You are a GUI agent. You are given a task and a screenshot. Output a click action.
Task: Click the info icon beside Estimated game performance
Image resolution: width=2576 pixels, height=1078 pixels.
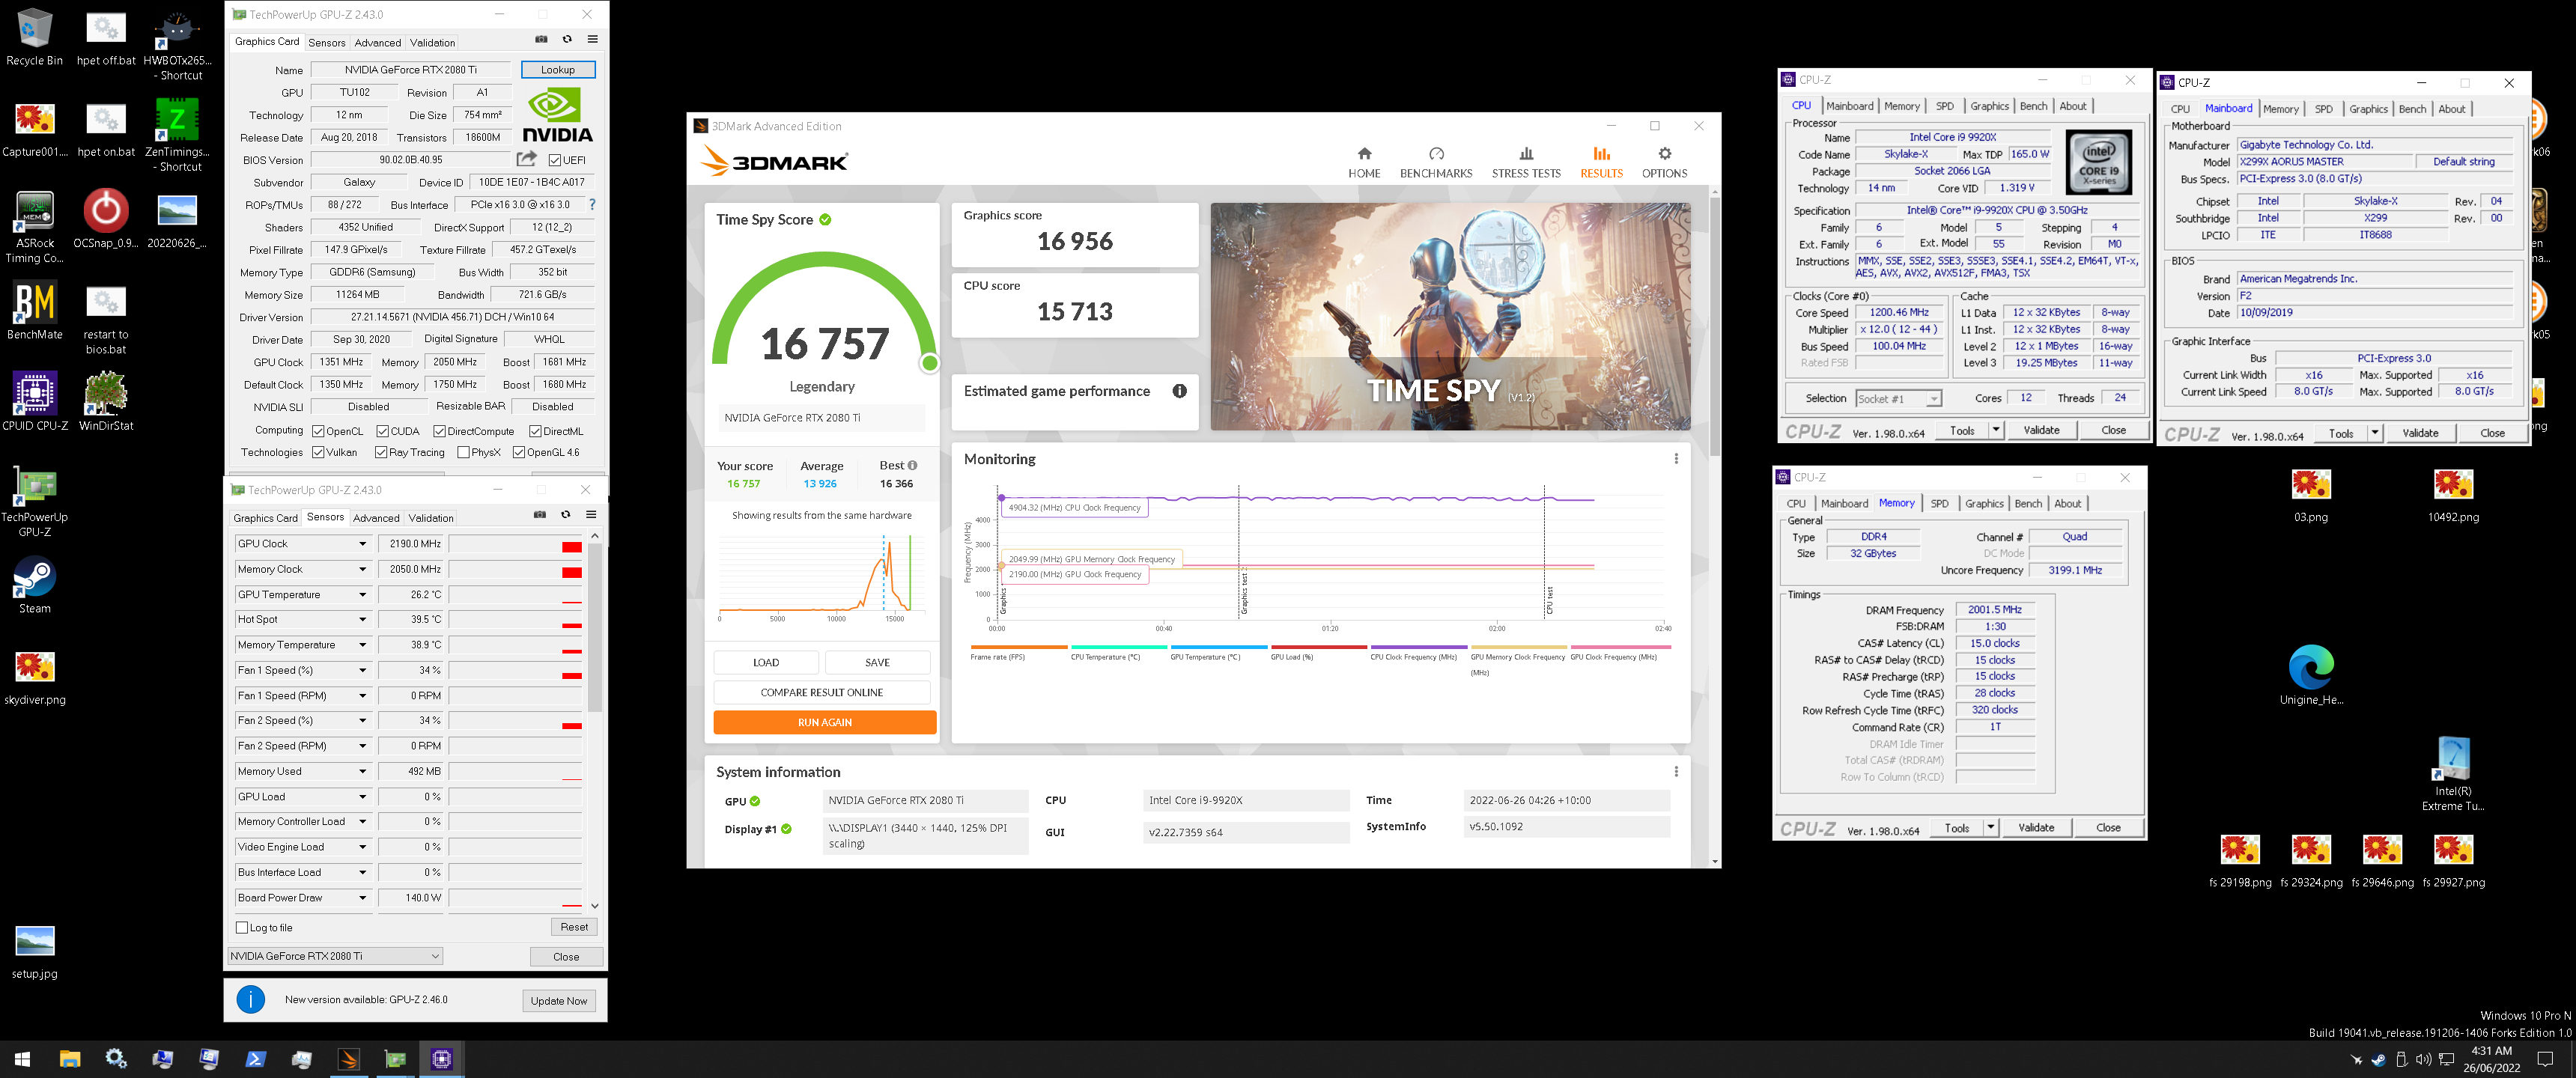click(x=1180, y=391)
